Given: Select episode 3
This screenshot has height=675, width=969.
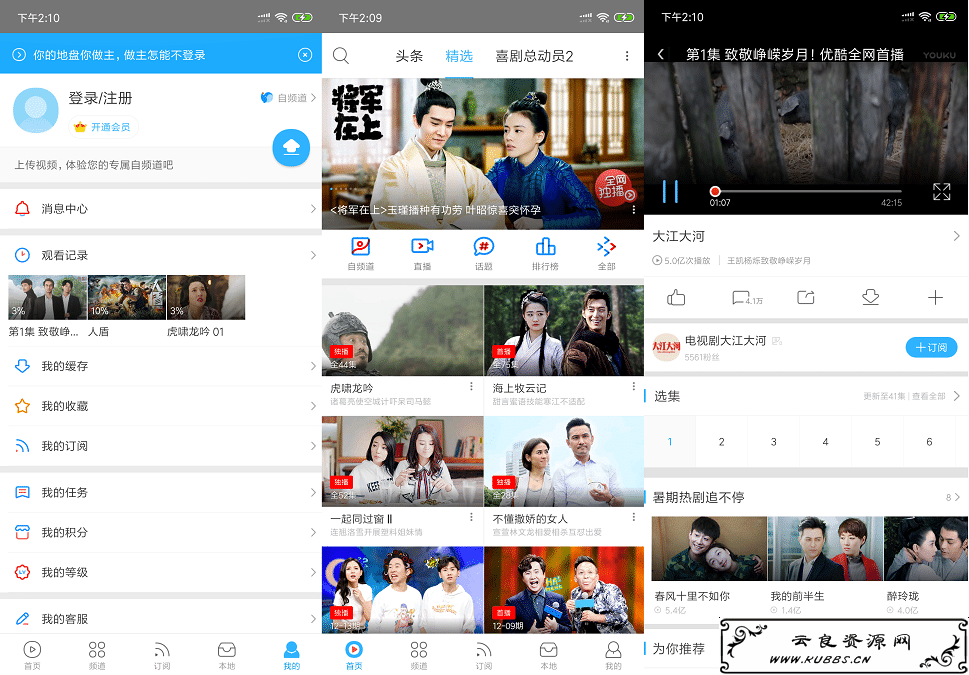Looking at the screenshot, I should (x=774, y=441).
